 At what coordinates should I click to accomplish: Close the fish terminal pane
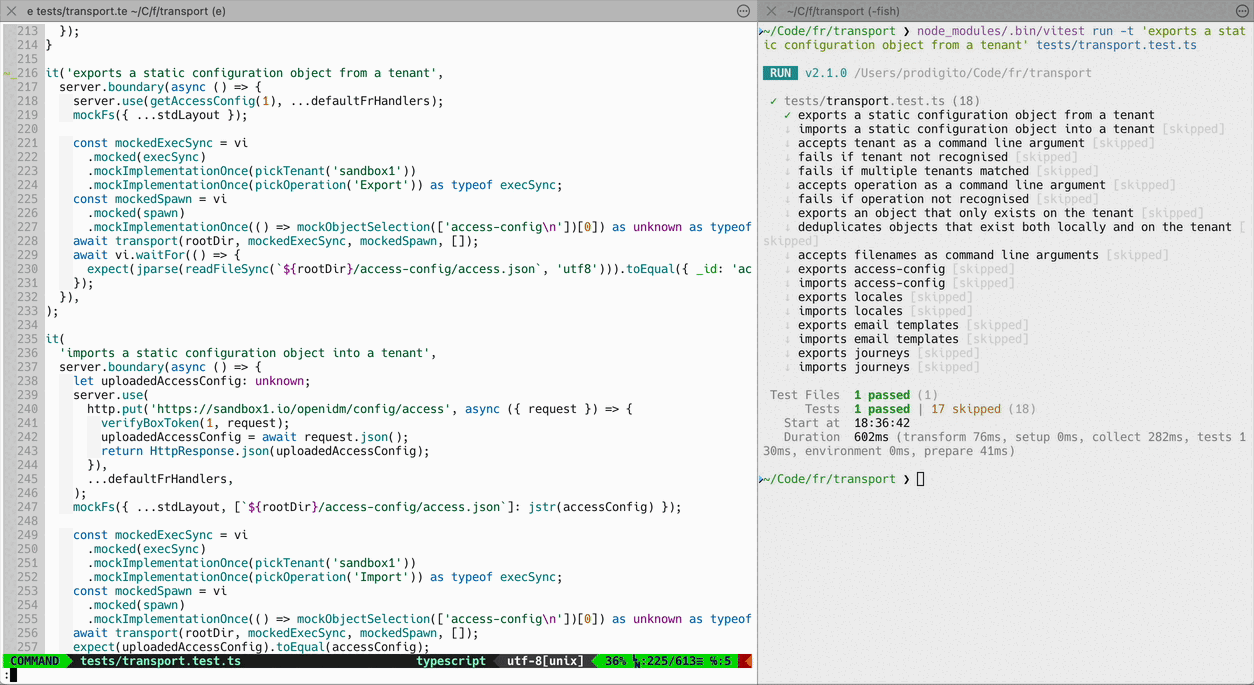pyautogui.click(x=771, y=10)
